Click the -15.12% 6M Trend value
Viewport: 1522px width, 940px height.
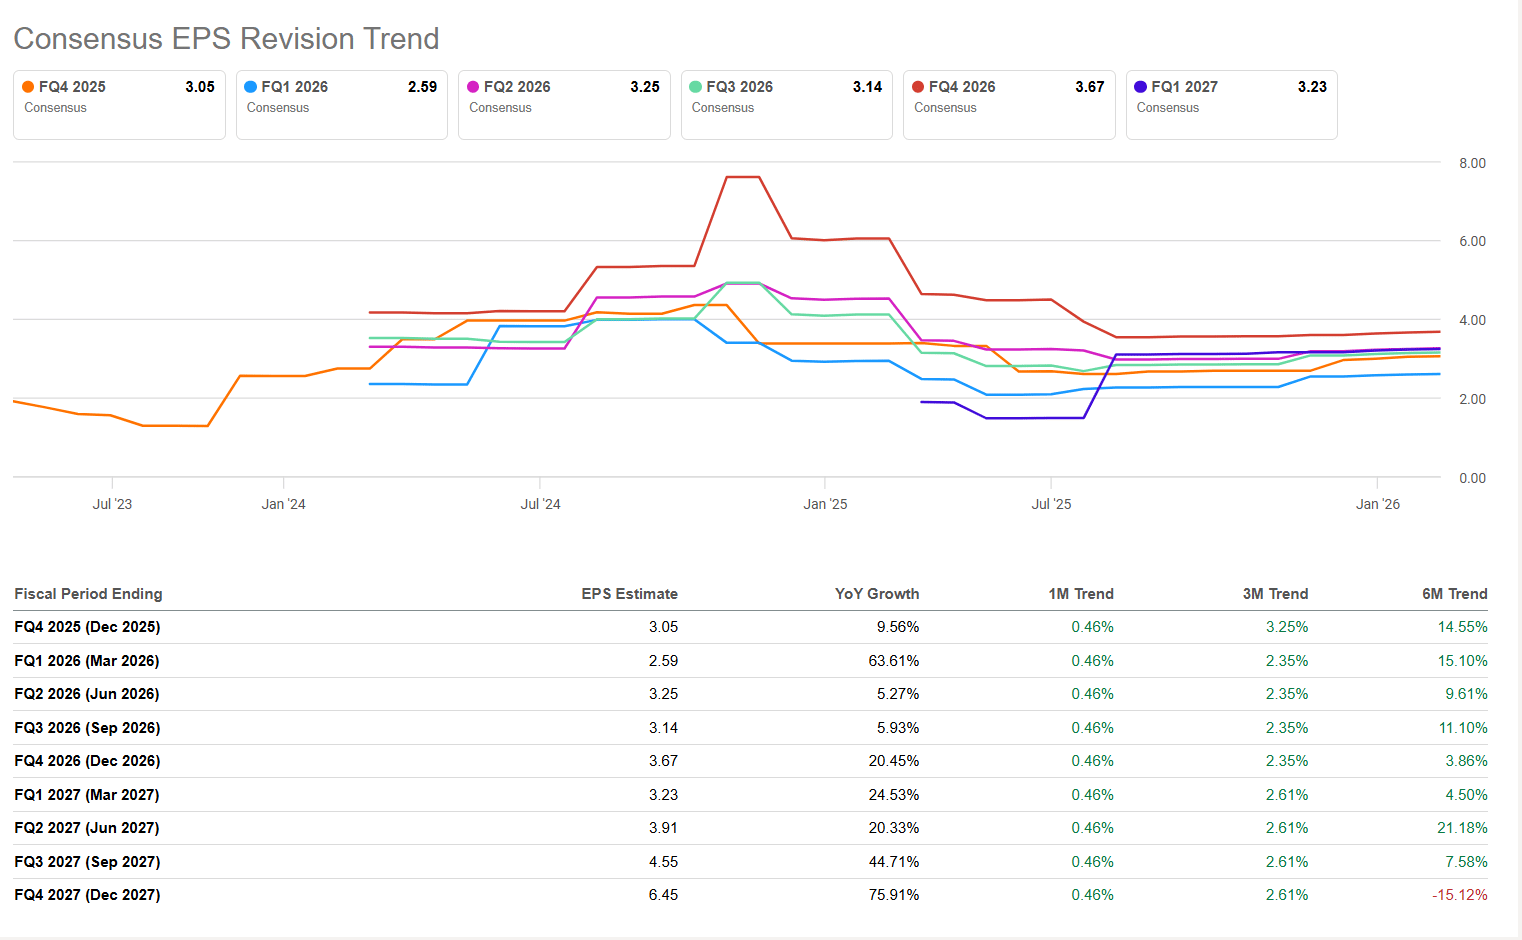click(1459, 895)
